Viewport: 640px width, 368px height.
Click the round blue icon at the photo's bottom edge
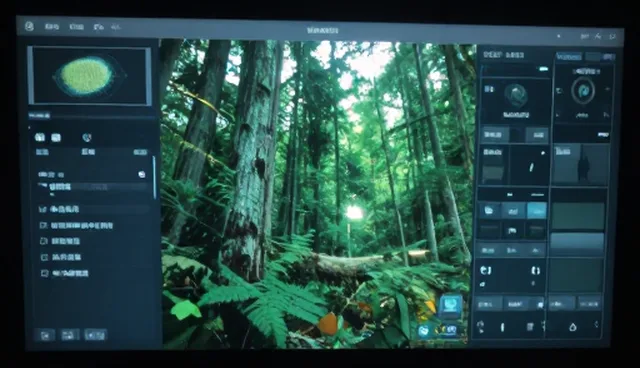[423, 330]
